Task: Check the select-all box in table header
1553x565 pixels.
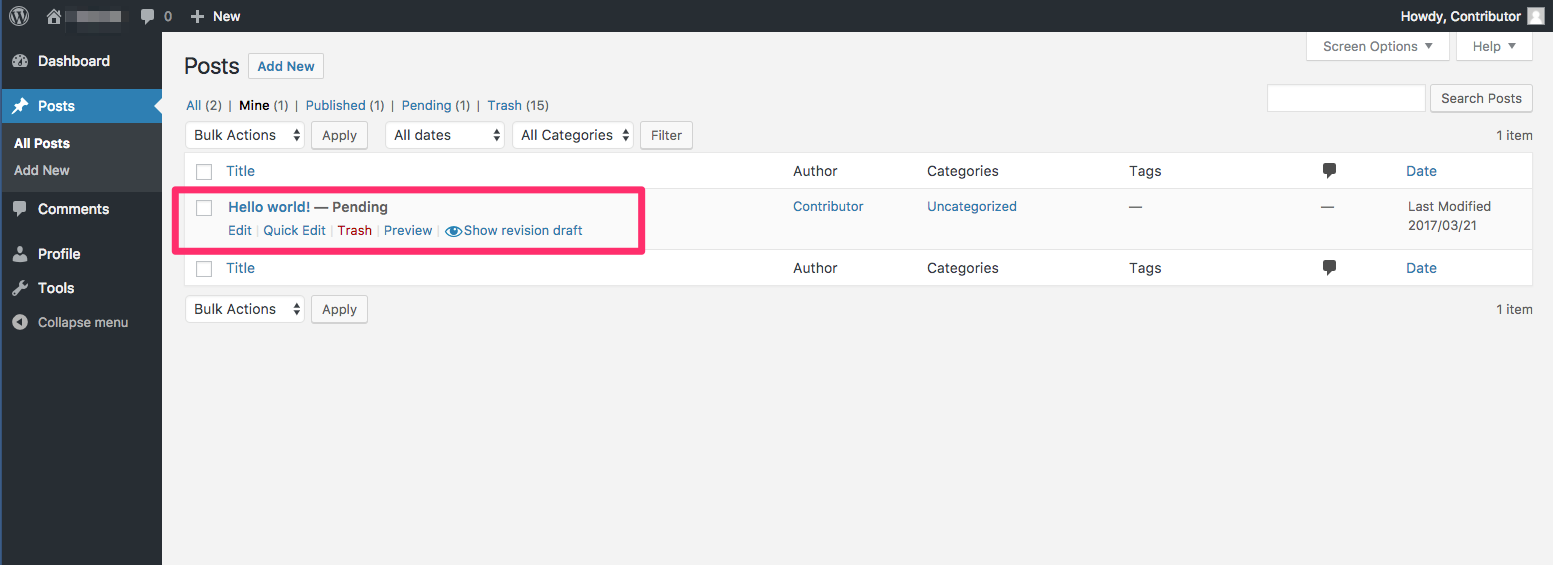Action: (x=204, y=171)
